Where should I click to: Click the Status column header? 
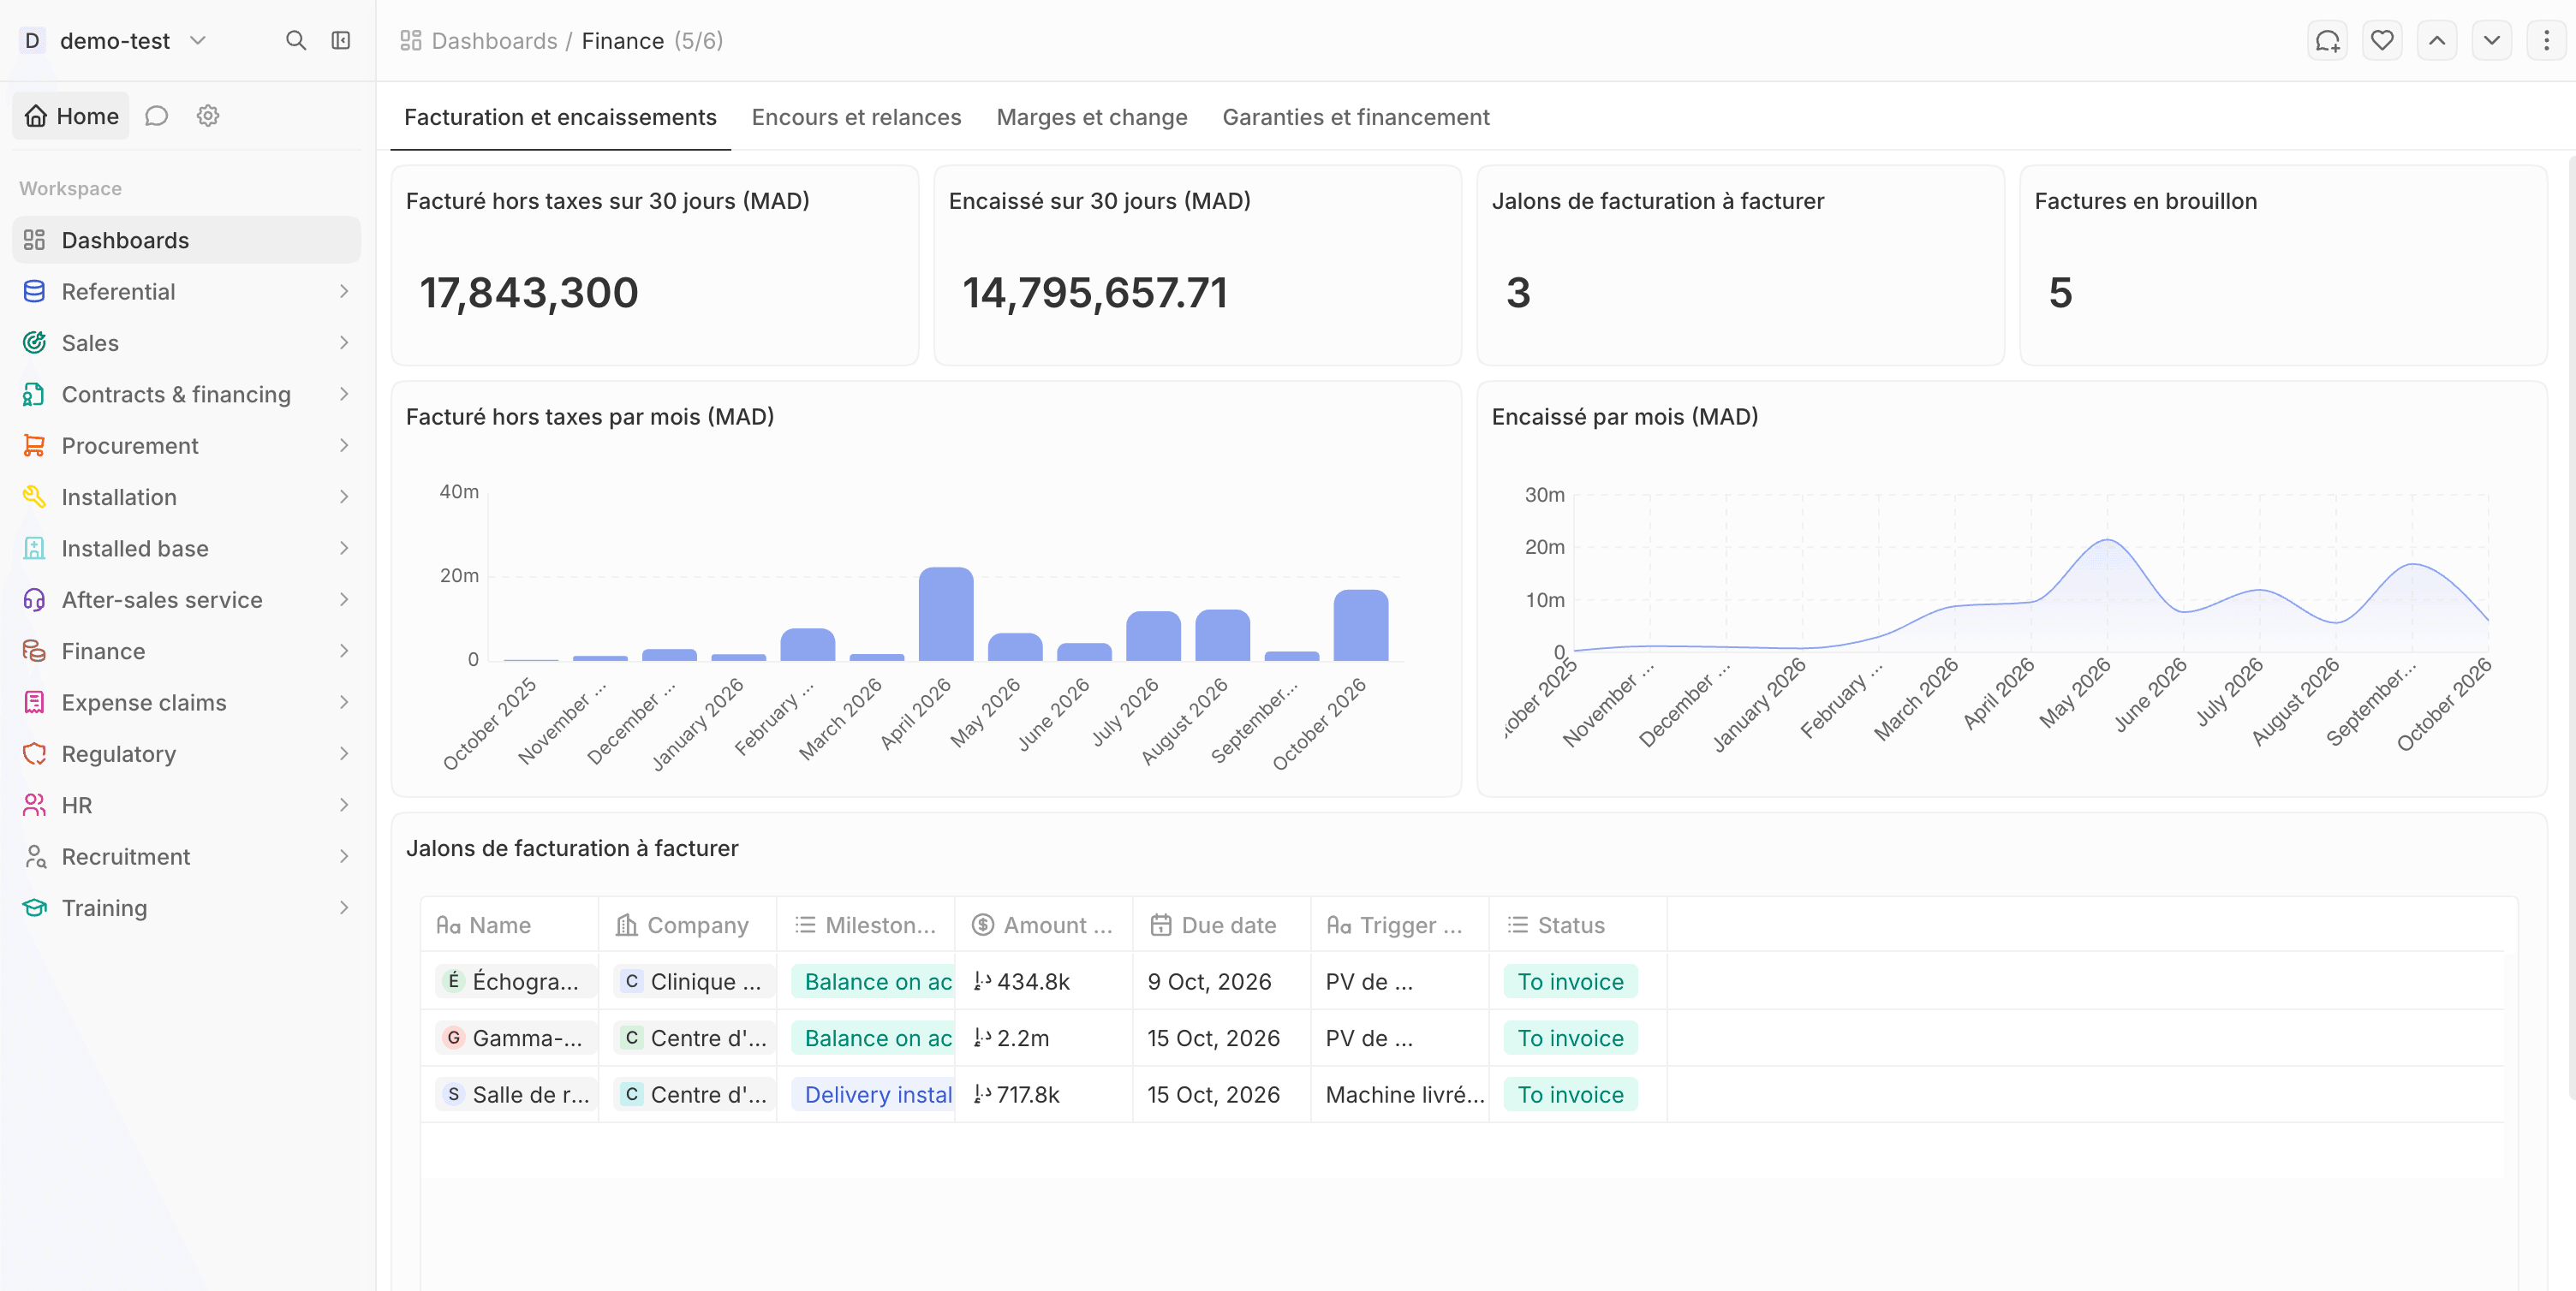point(1577,925)
